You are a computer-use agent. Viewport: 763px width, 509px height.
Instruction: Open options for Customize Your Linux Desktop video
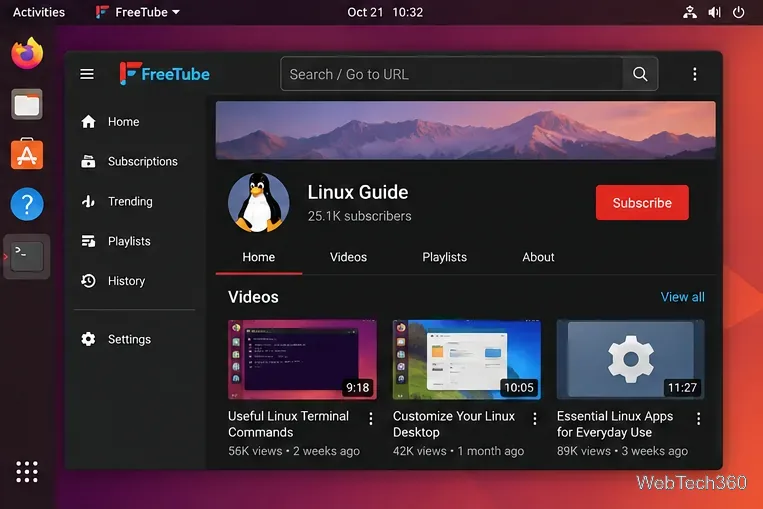coord(535,418)
